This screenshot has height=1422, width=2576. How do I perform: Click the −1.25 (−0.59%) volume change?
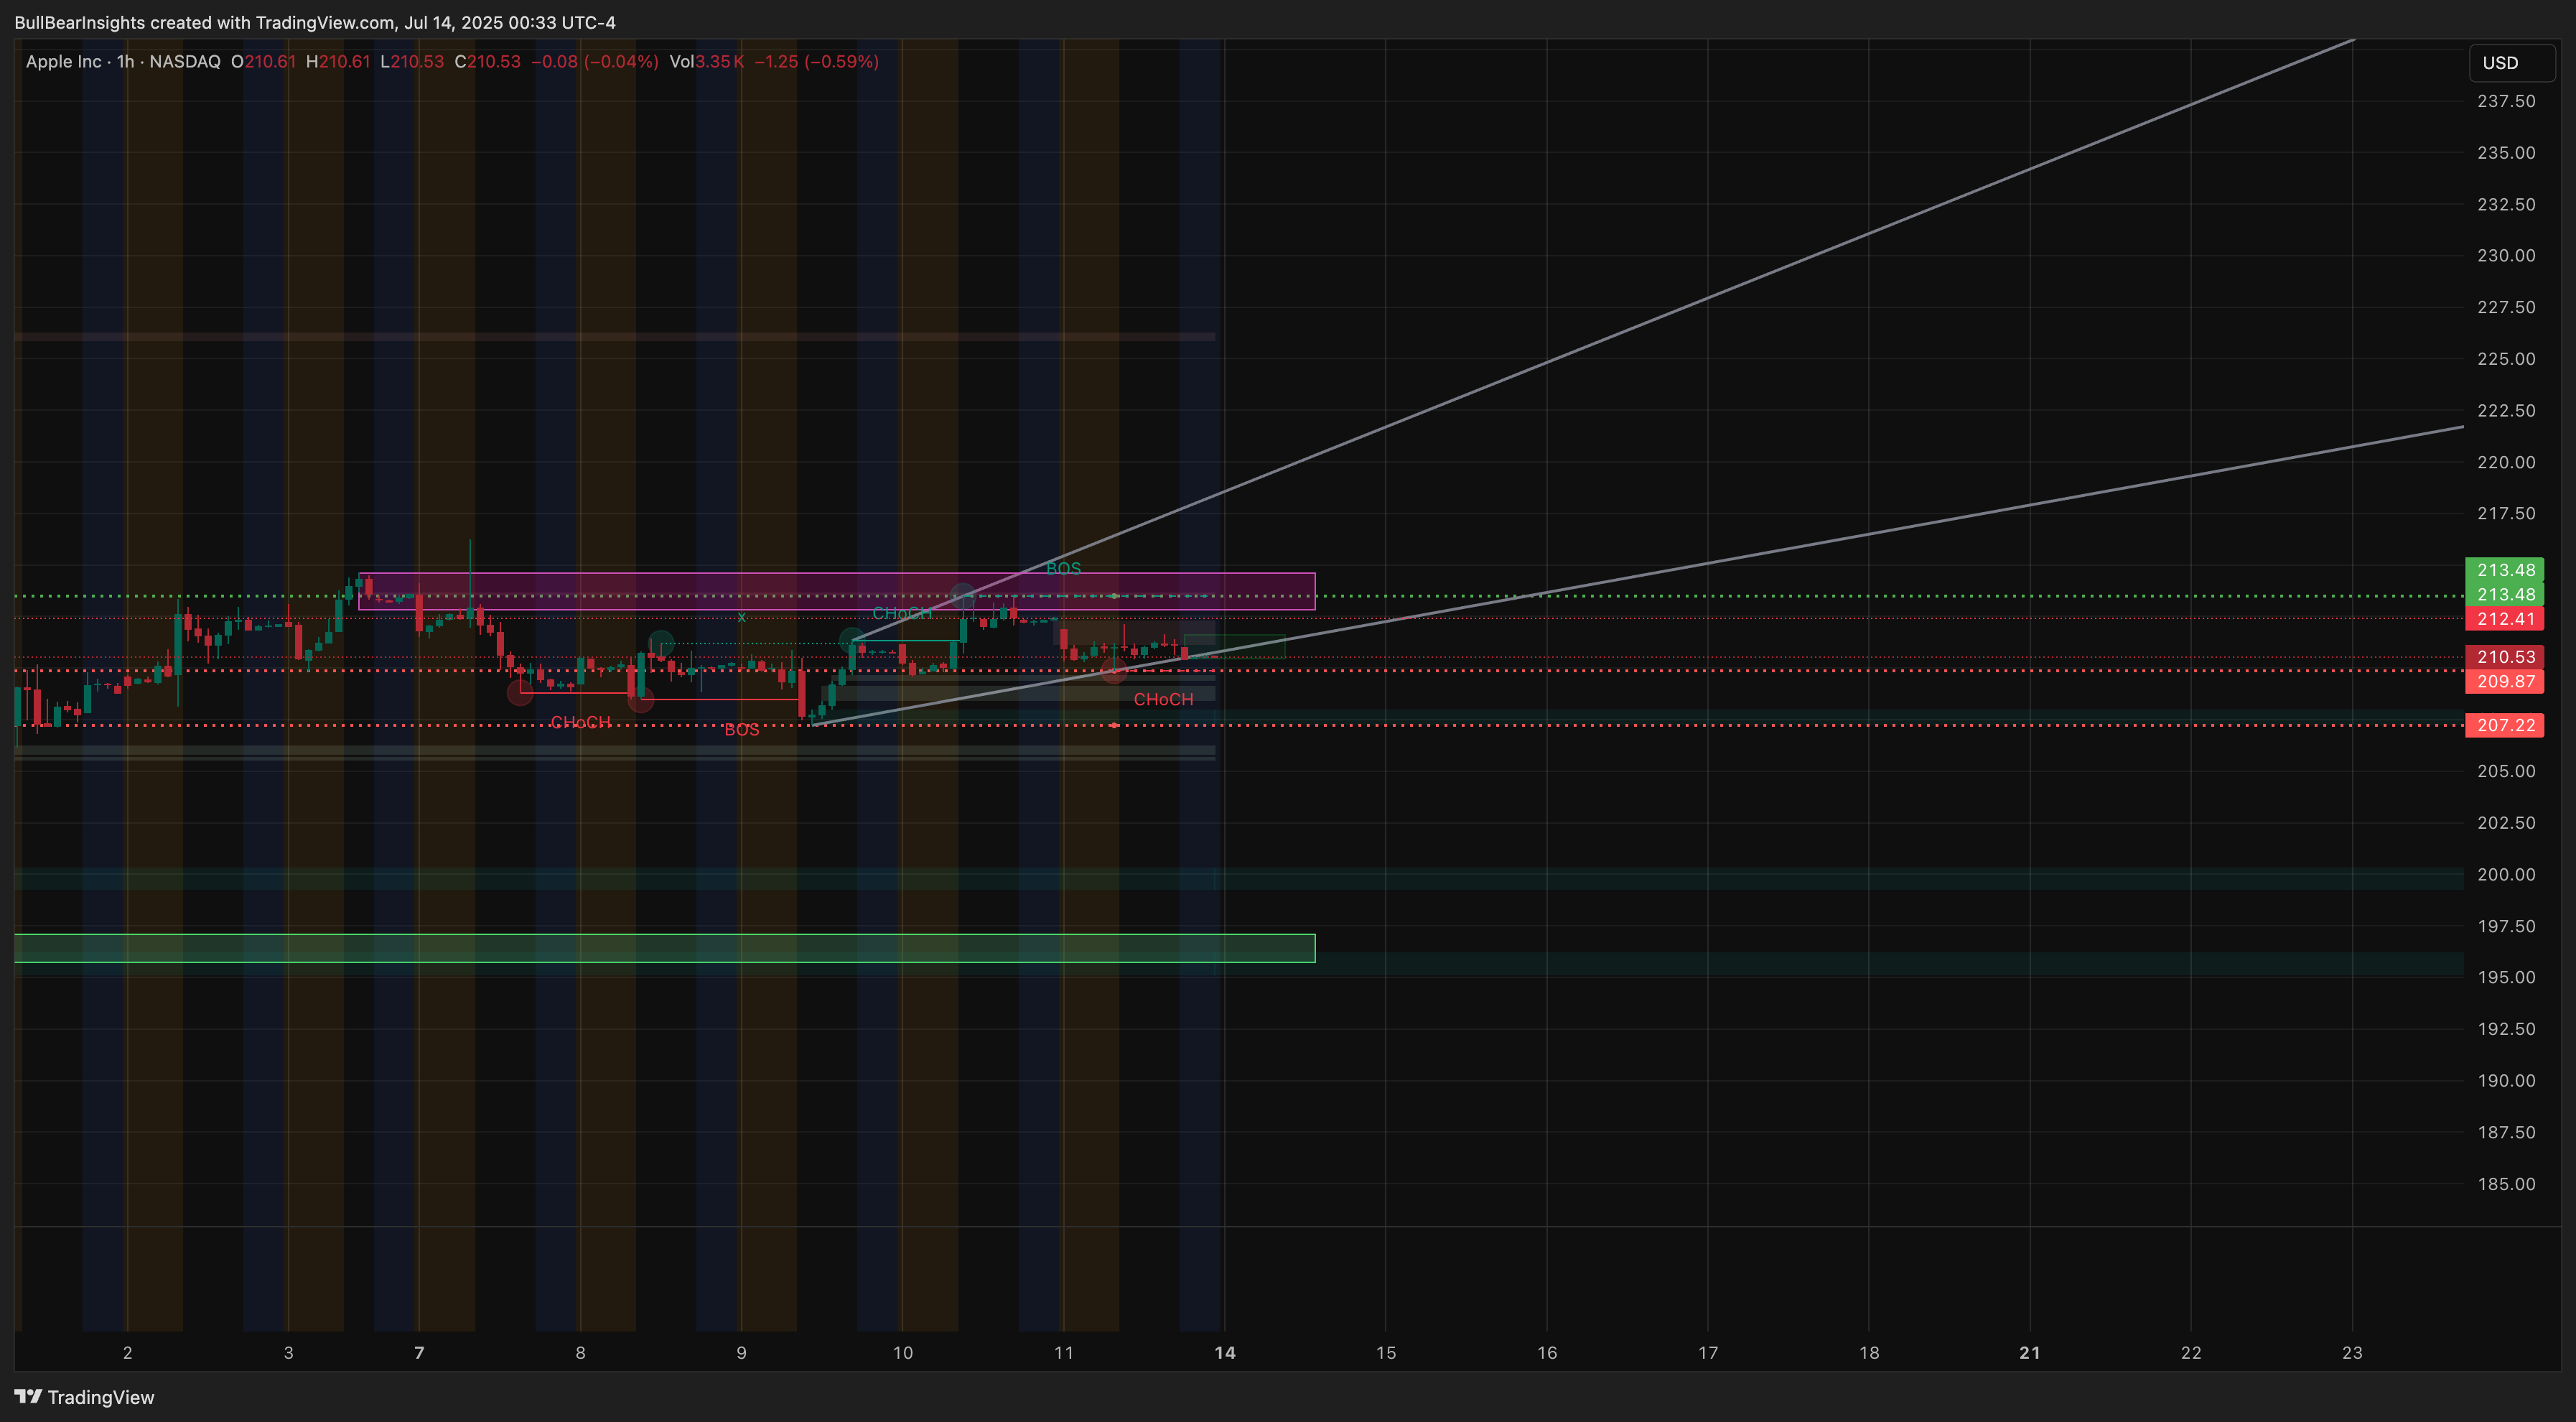pyautogui.click(x=817, y=62)
